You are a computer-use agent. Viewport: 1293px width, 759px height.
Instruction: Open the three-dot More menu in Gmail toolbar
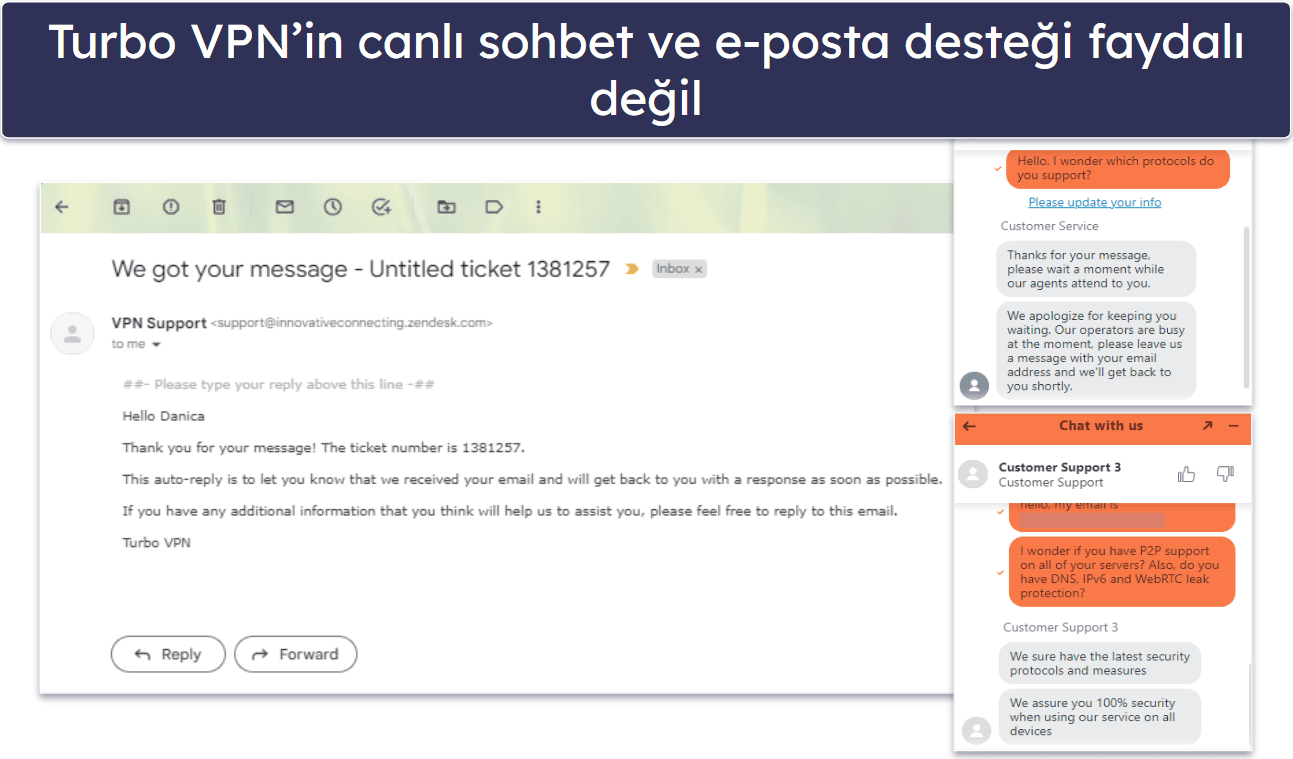coord(539,207)
